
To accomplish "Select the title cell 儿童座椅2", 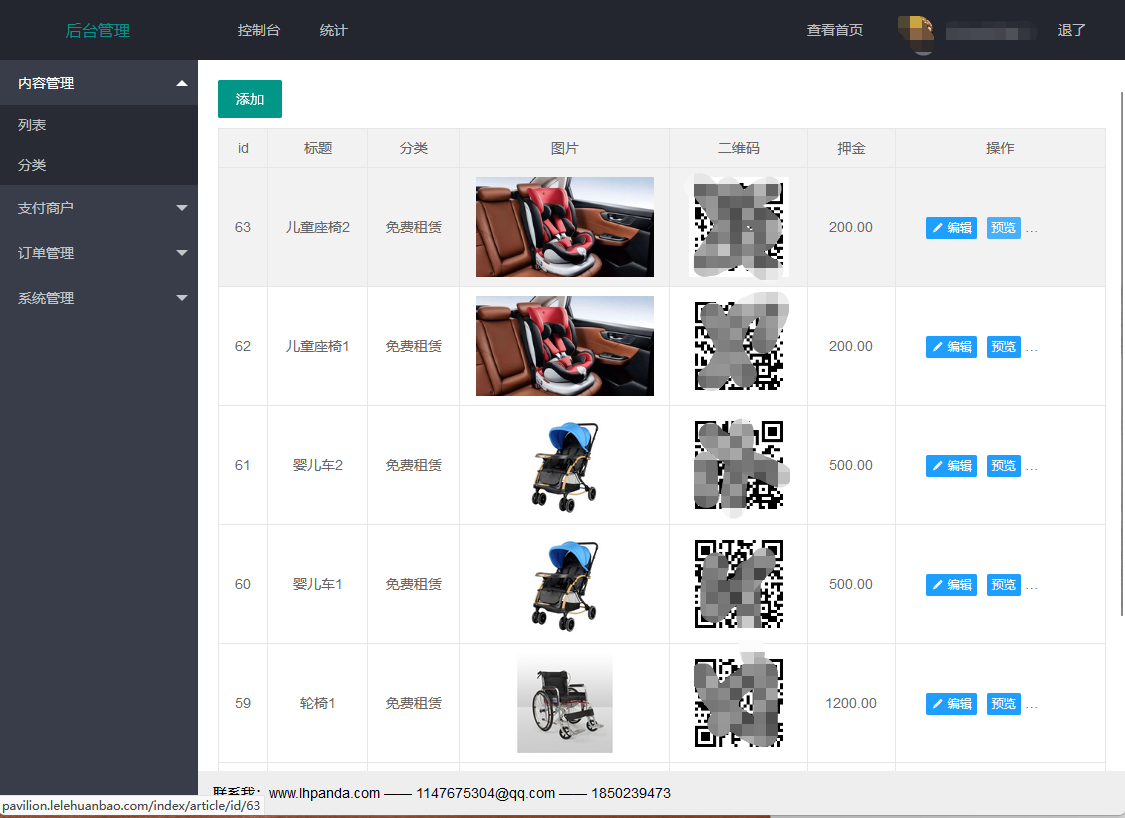I will pyautogui.click(x=318, y=227).
